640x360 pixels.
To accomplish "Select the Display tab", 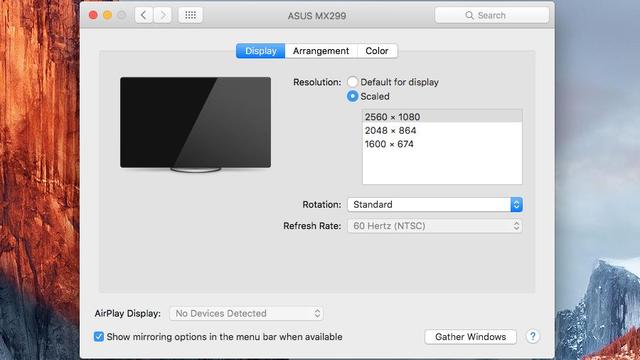I will click(x=260, y=51).
